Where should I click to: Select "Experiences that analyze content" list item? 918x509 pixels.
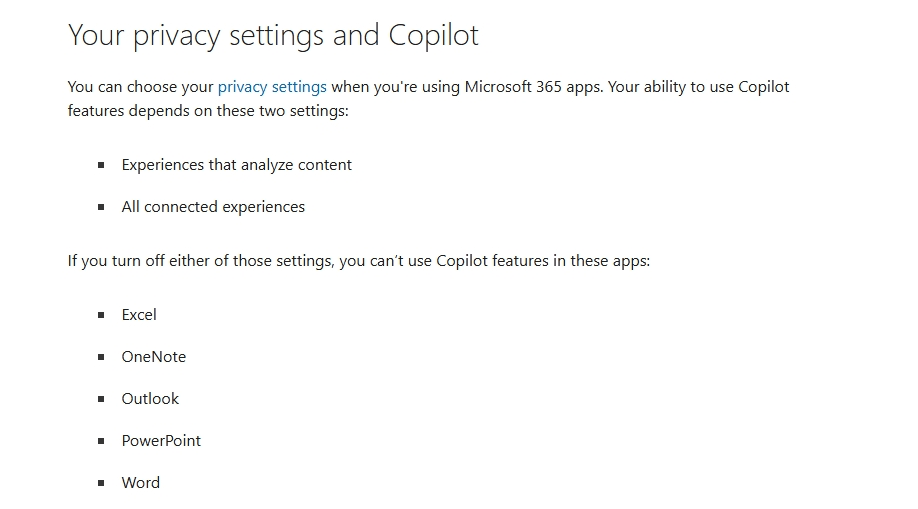[237, 165]
